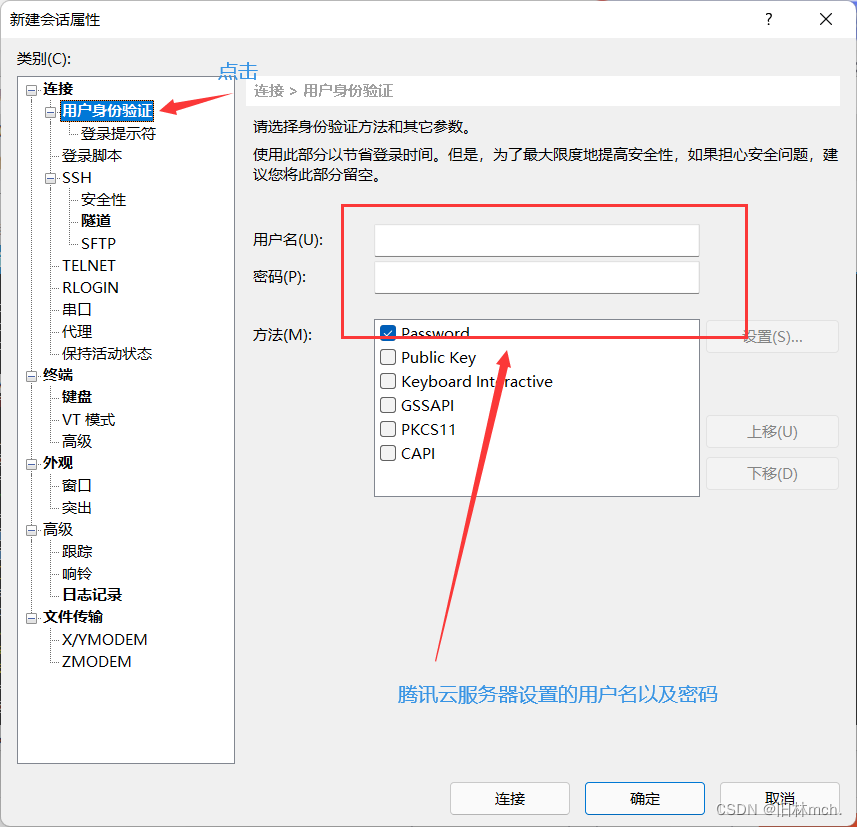Viewport: 857px width, 827px height.
Task: Enable the CAPI method checkbox
Action: [x=388, y=453]
